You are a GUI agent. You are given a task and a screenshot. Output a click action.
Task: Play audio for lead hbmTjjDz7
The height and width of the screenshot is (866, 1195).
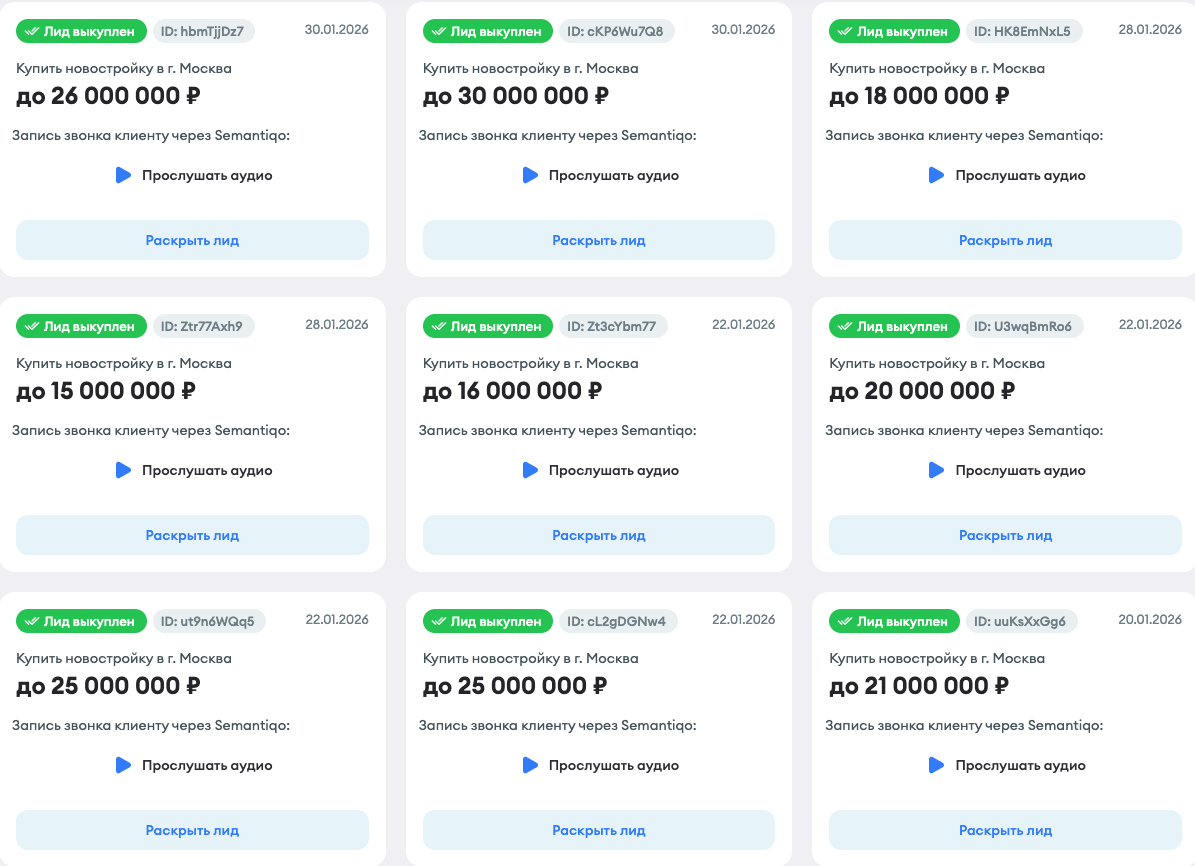pos(123,175)
